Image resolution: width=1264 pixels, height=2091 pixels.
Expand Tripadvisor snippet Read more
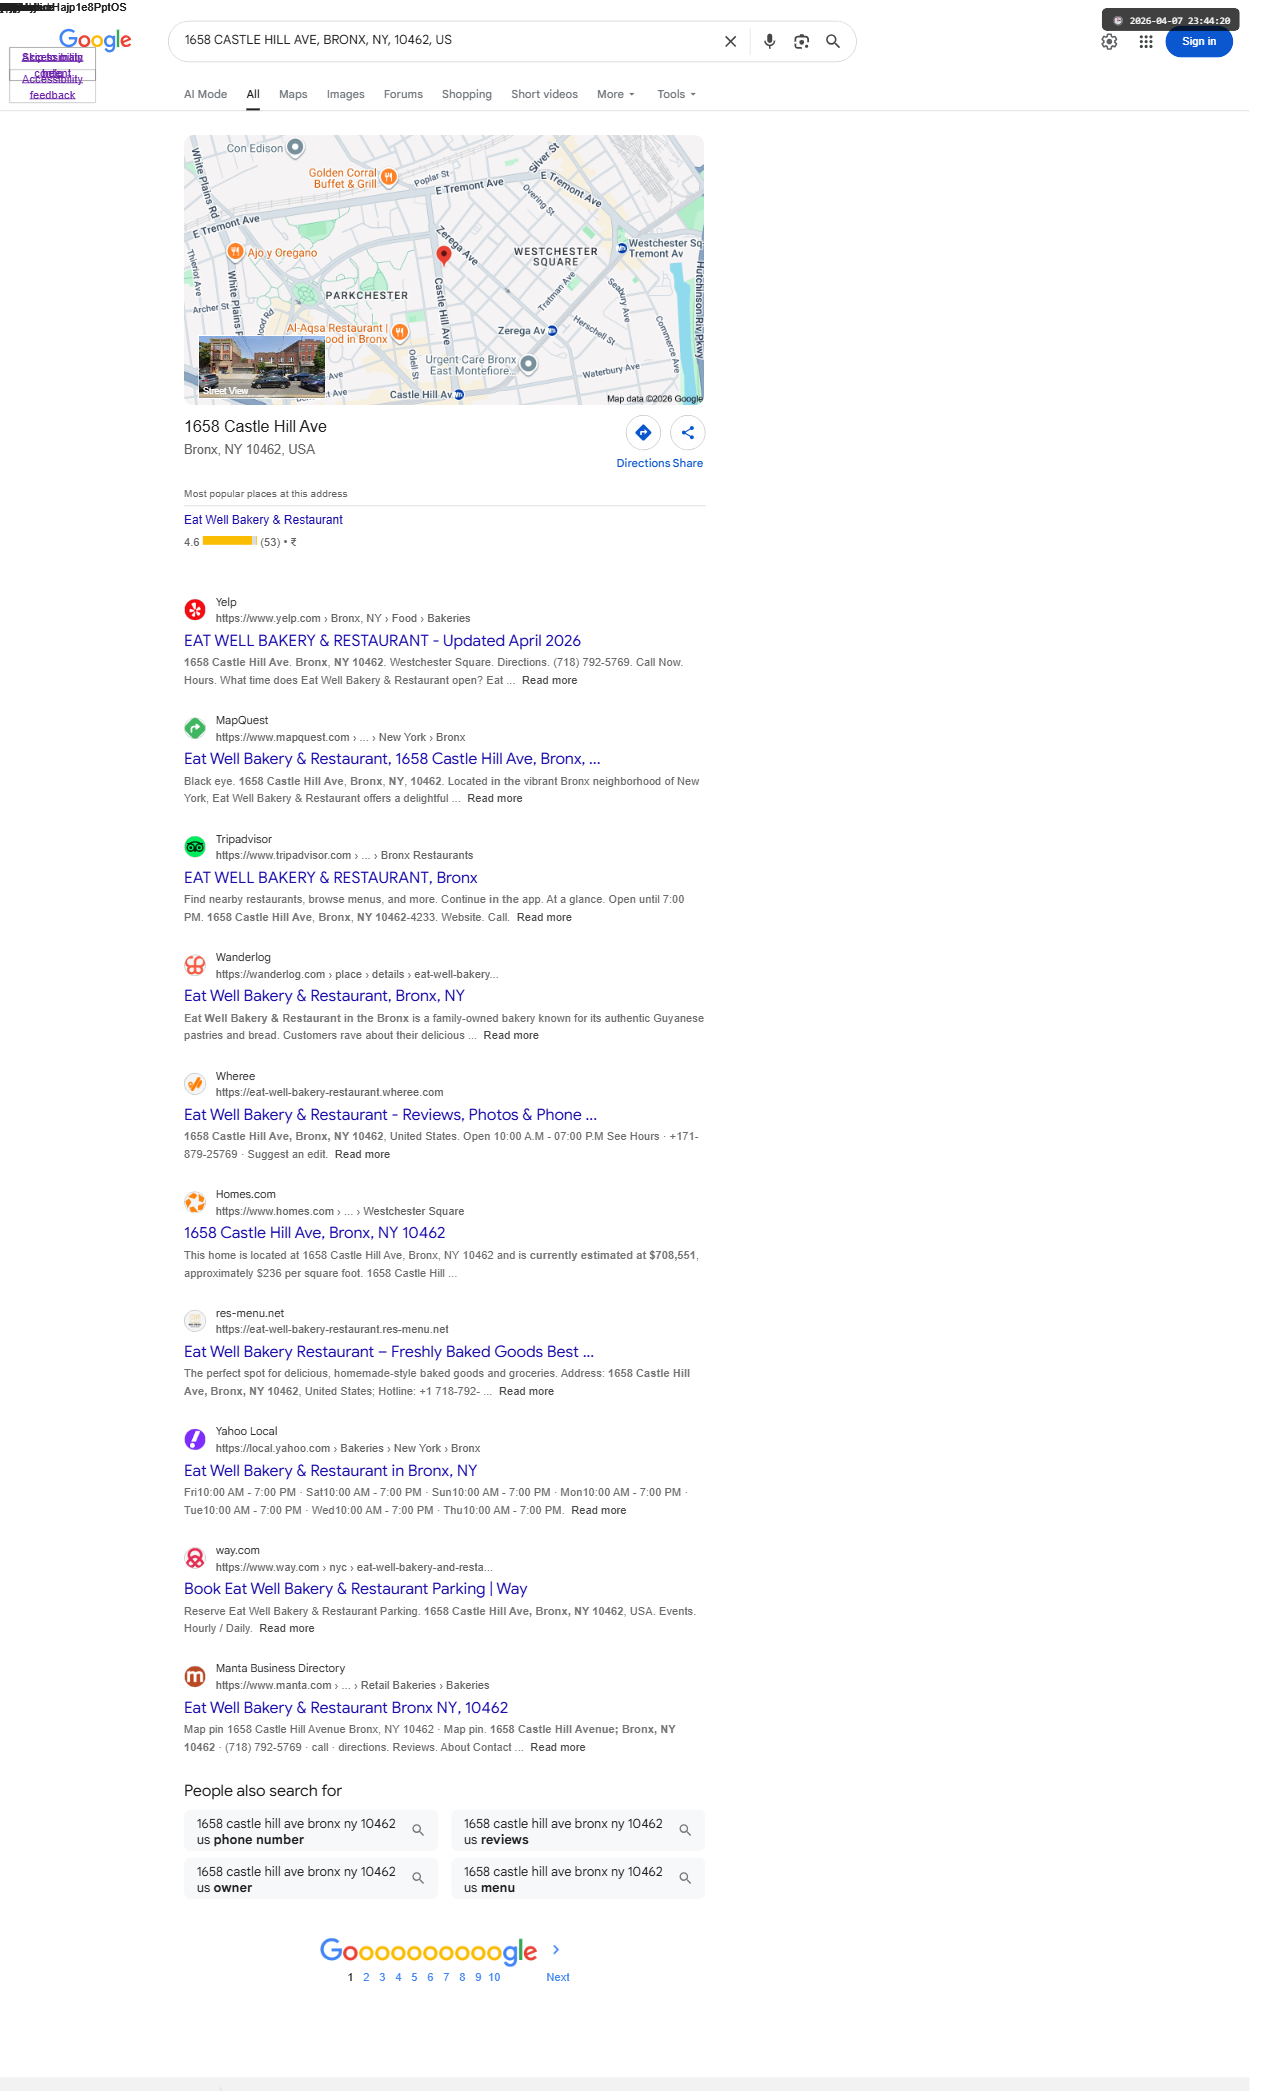(544, 917)
